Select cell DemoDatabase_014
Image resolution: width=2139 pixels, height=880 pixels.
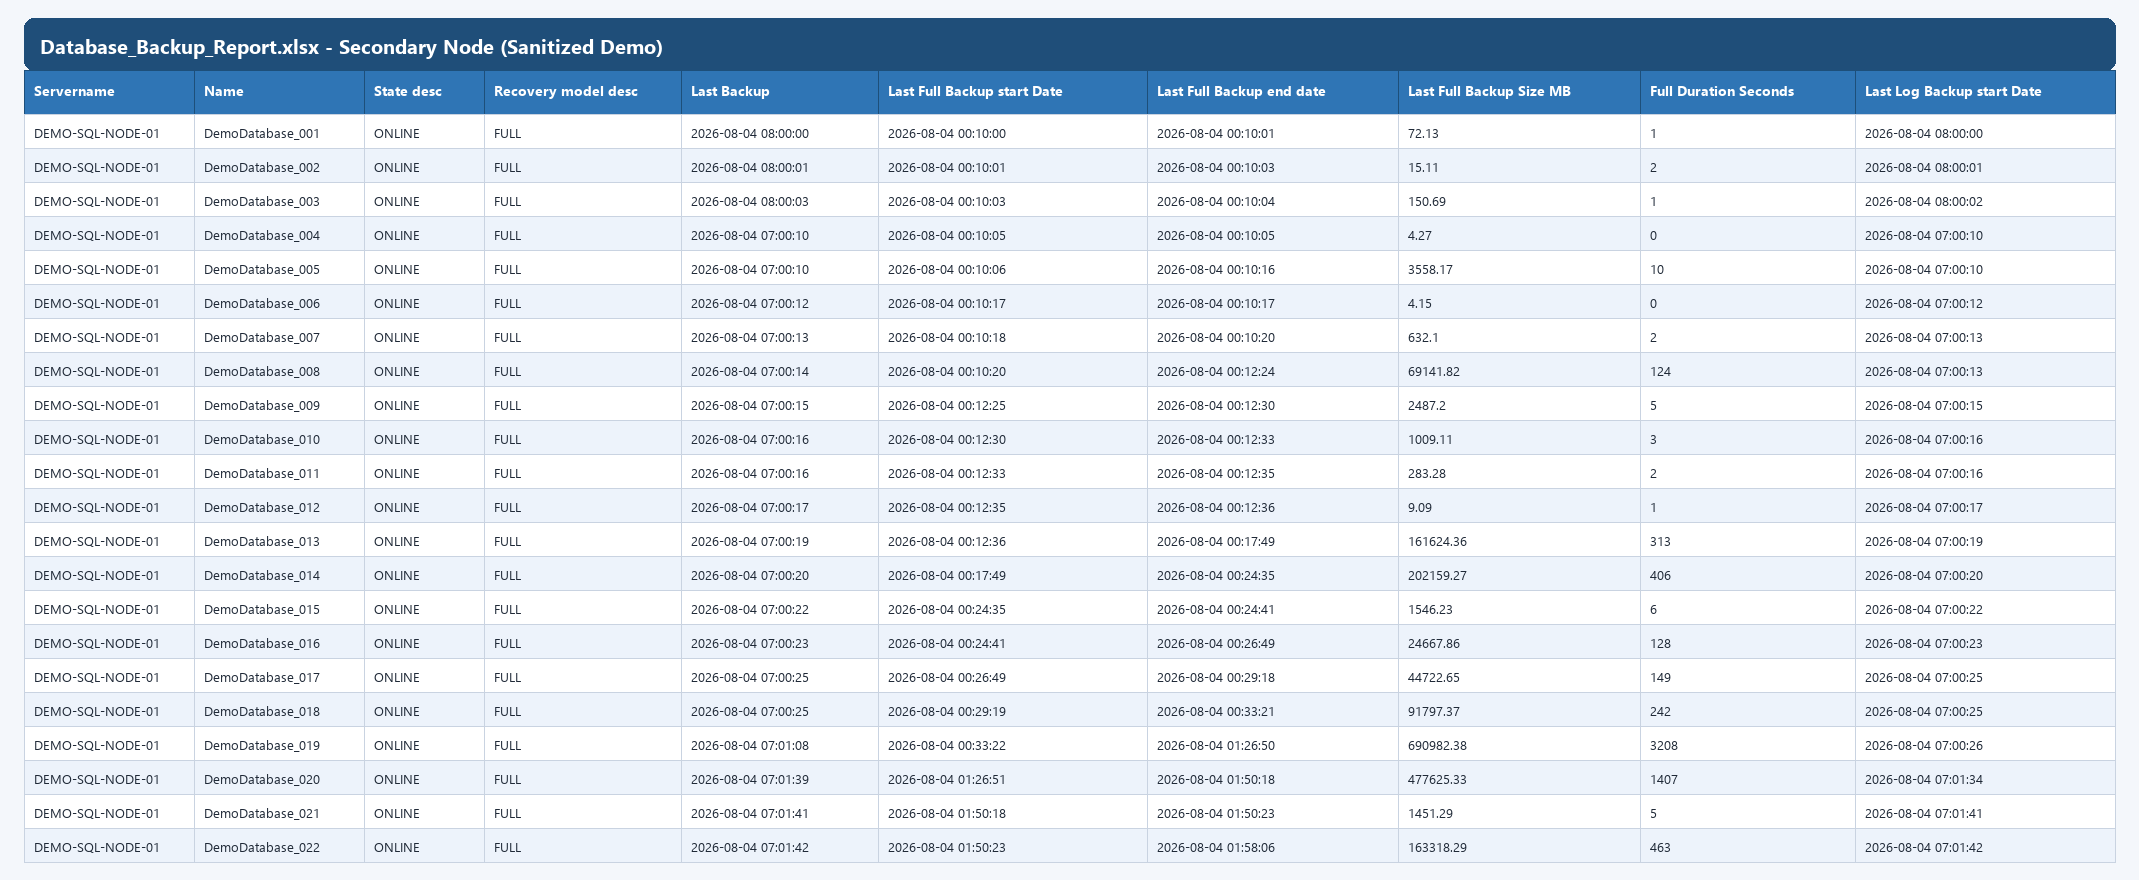pos(279,575)
